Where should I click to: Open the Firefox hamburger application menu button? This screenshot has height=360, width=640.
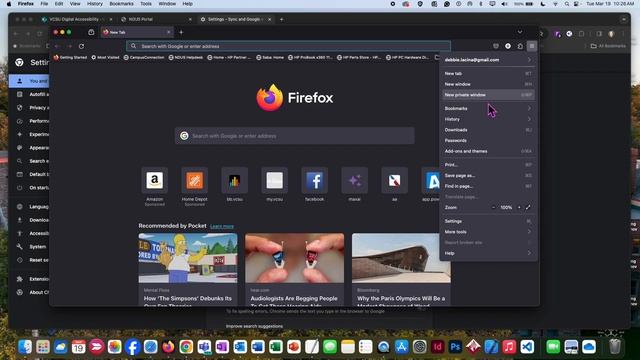(x=531, y=46)
